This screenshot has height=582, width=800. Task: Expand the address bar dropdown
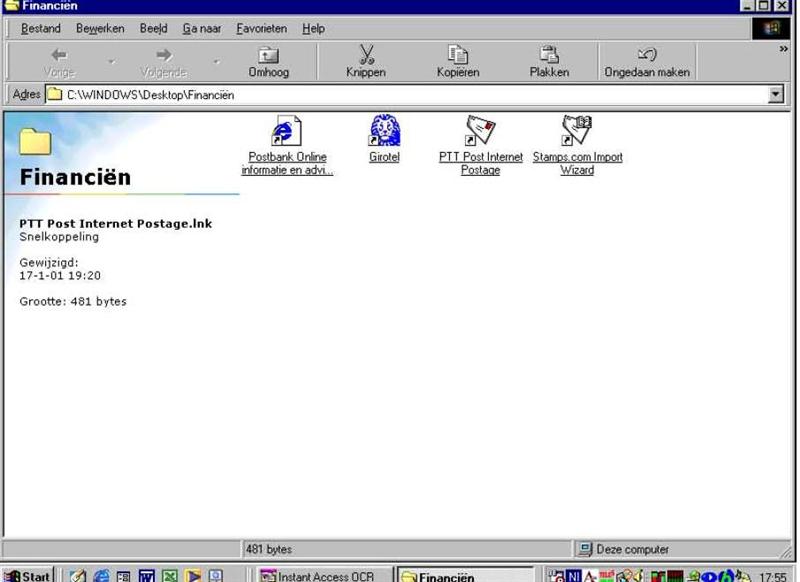click(x=776, y=94)
